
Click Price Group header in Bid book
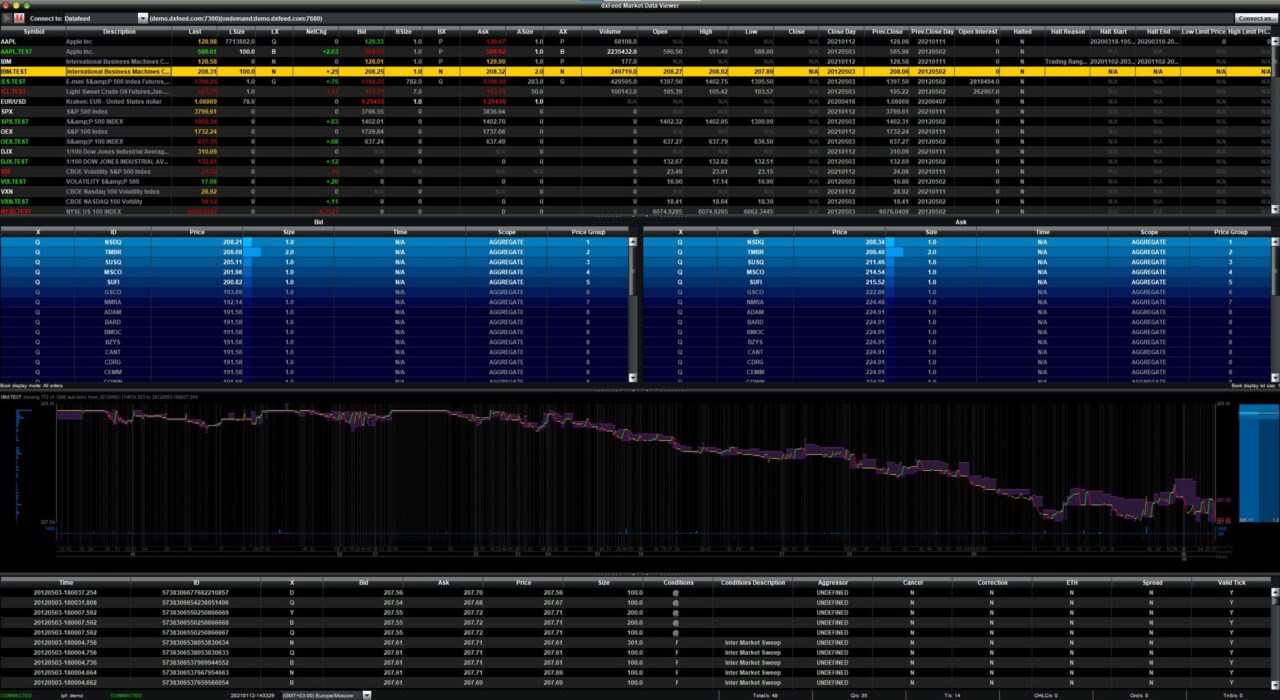click(x=588, y=232)
